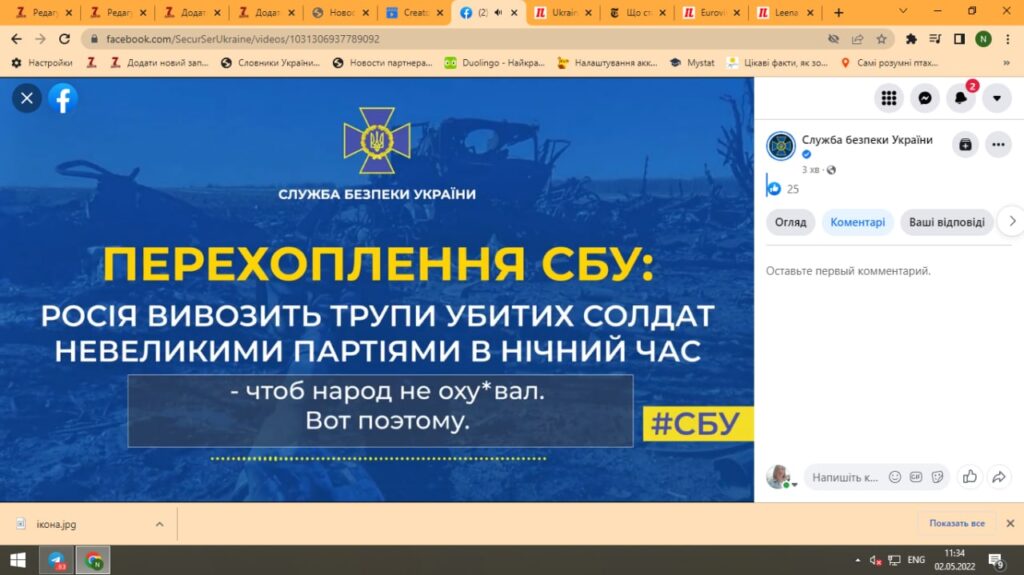Switch to the Огляд tab
This screenshot has height=575, width=1024.
point(790,222)
